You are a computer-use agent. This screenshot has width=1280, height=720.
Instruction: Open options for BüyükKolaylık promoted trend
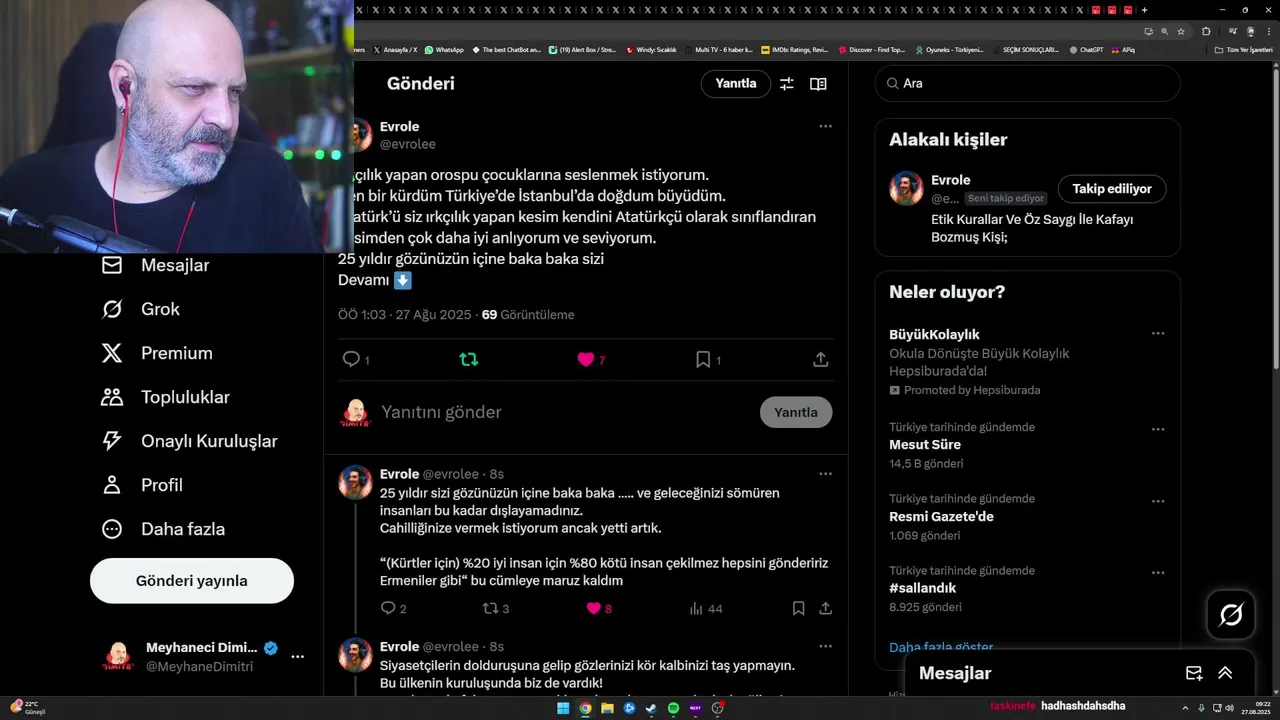click(x=1158, y=334)
